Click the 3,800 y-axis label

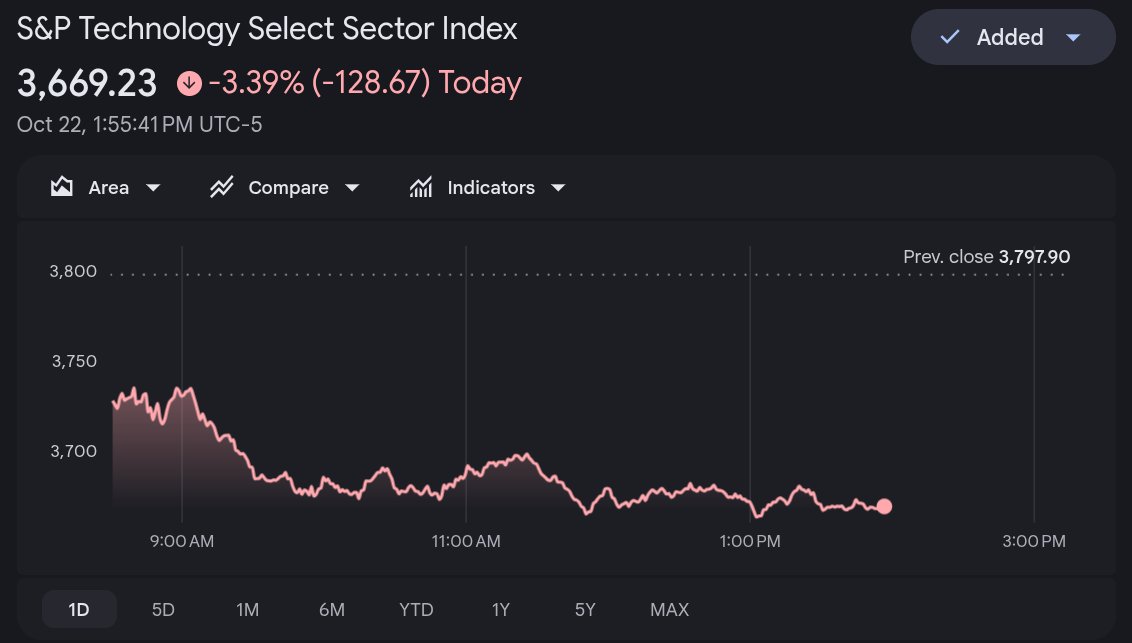click(73, 271)
